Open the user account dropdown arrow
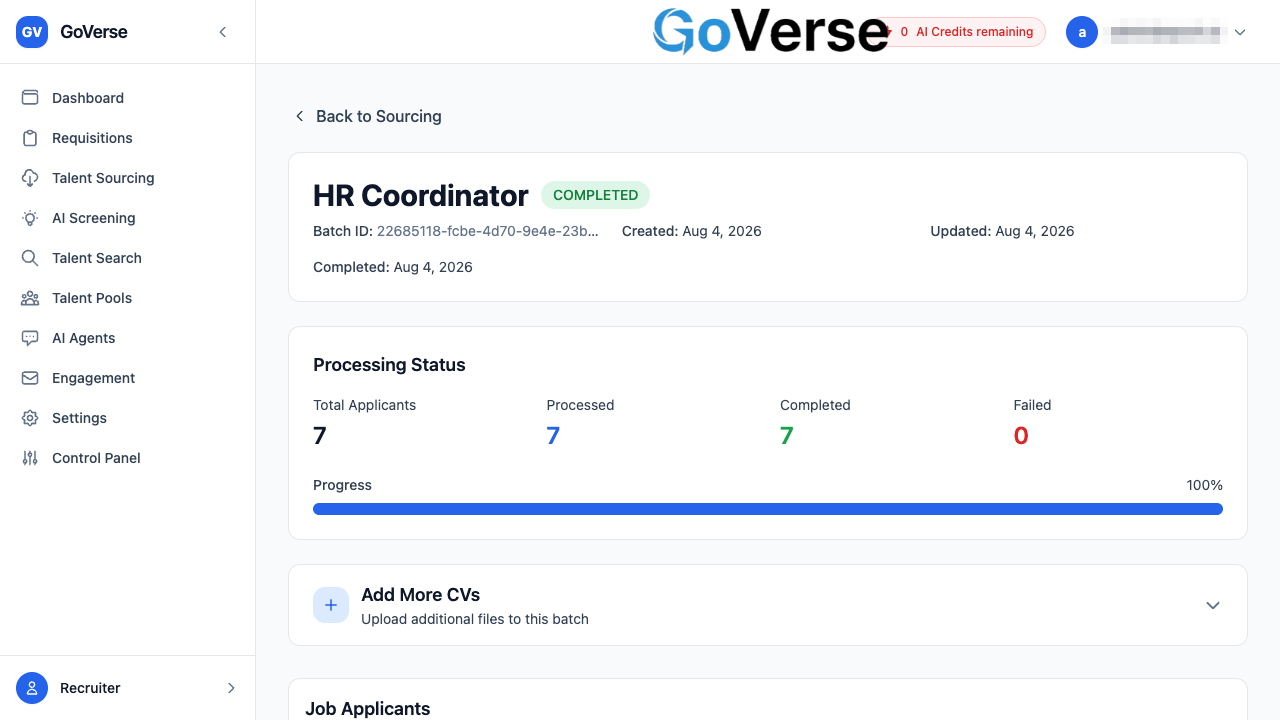 tap(1240, 32)
